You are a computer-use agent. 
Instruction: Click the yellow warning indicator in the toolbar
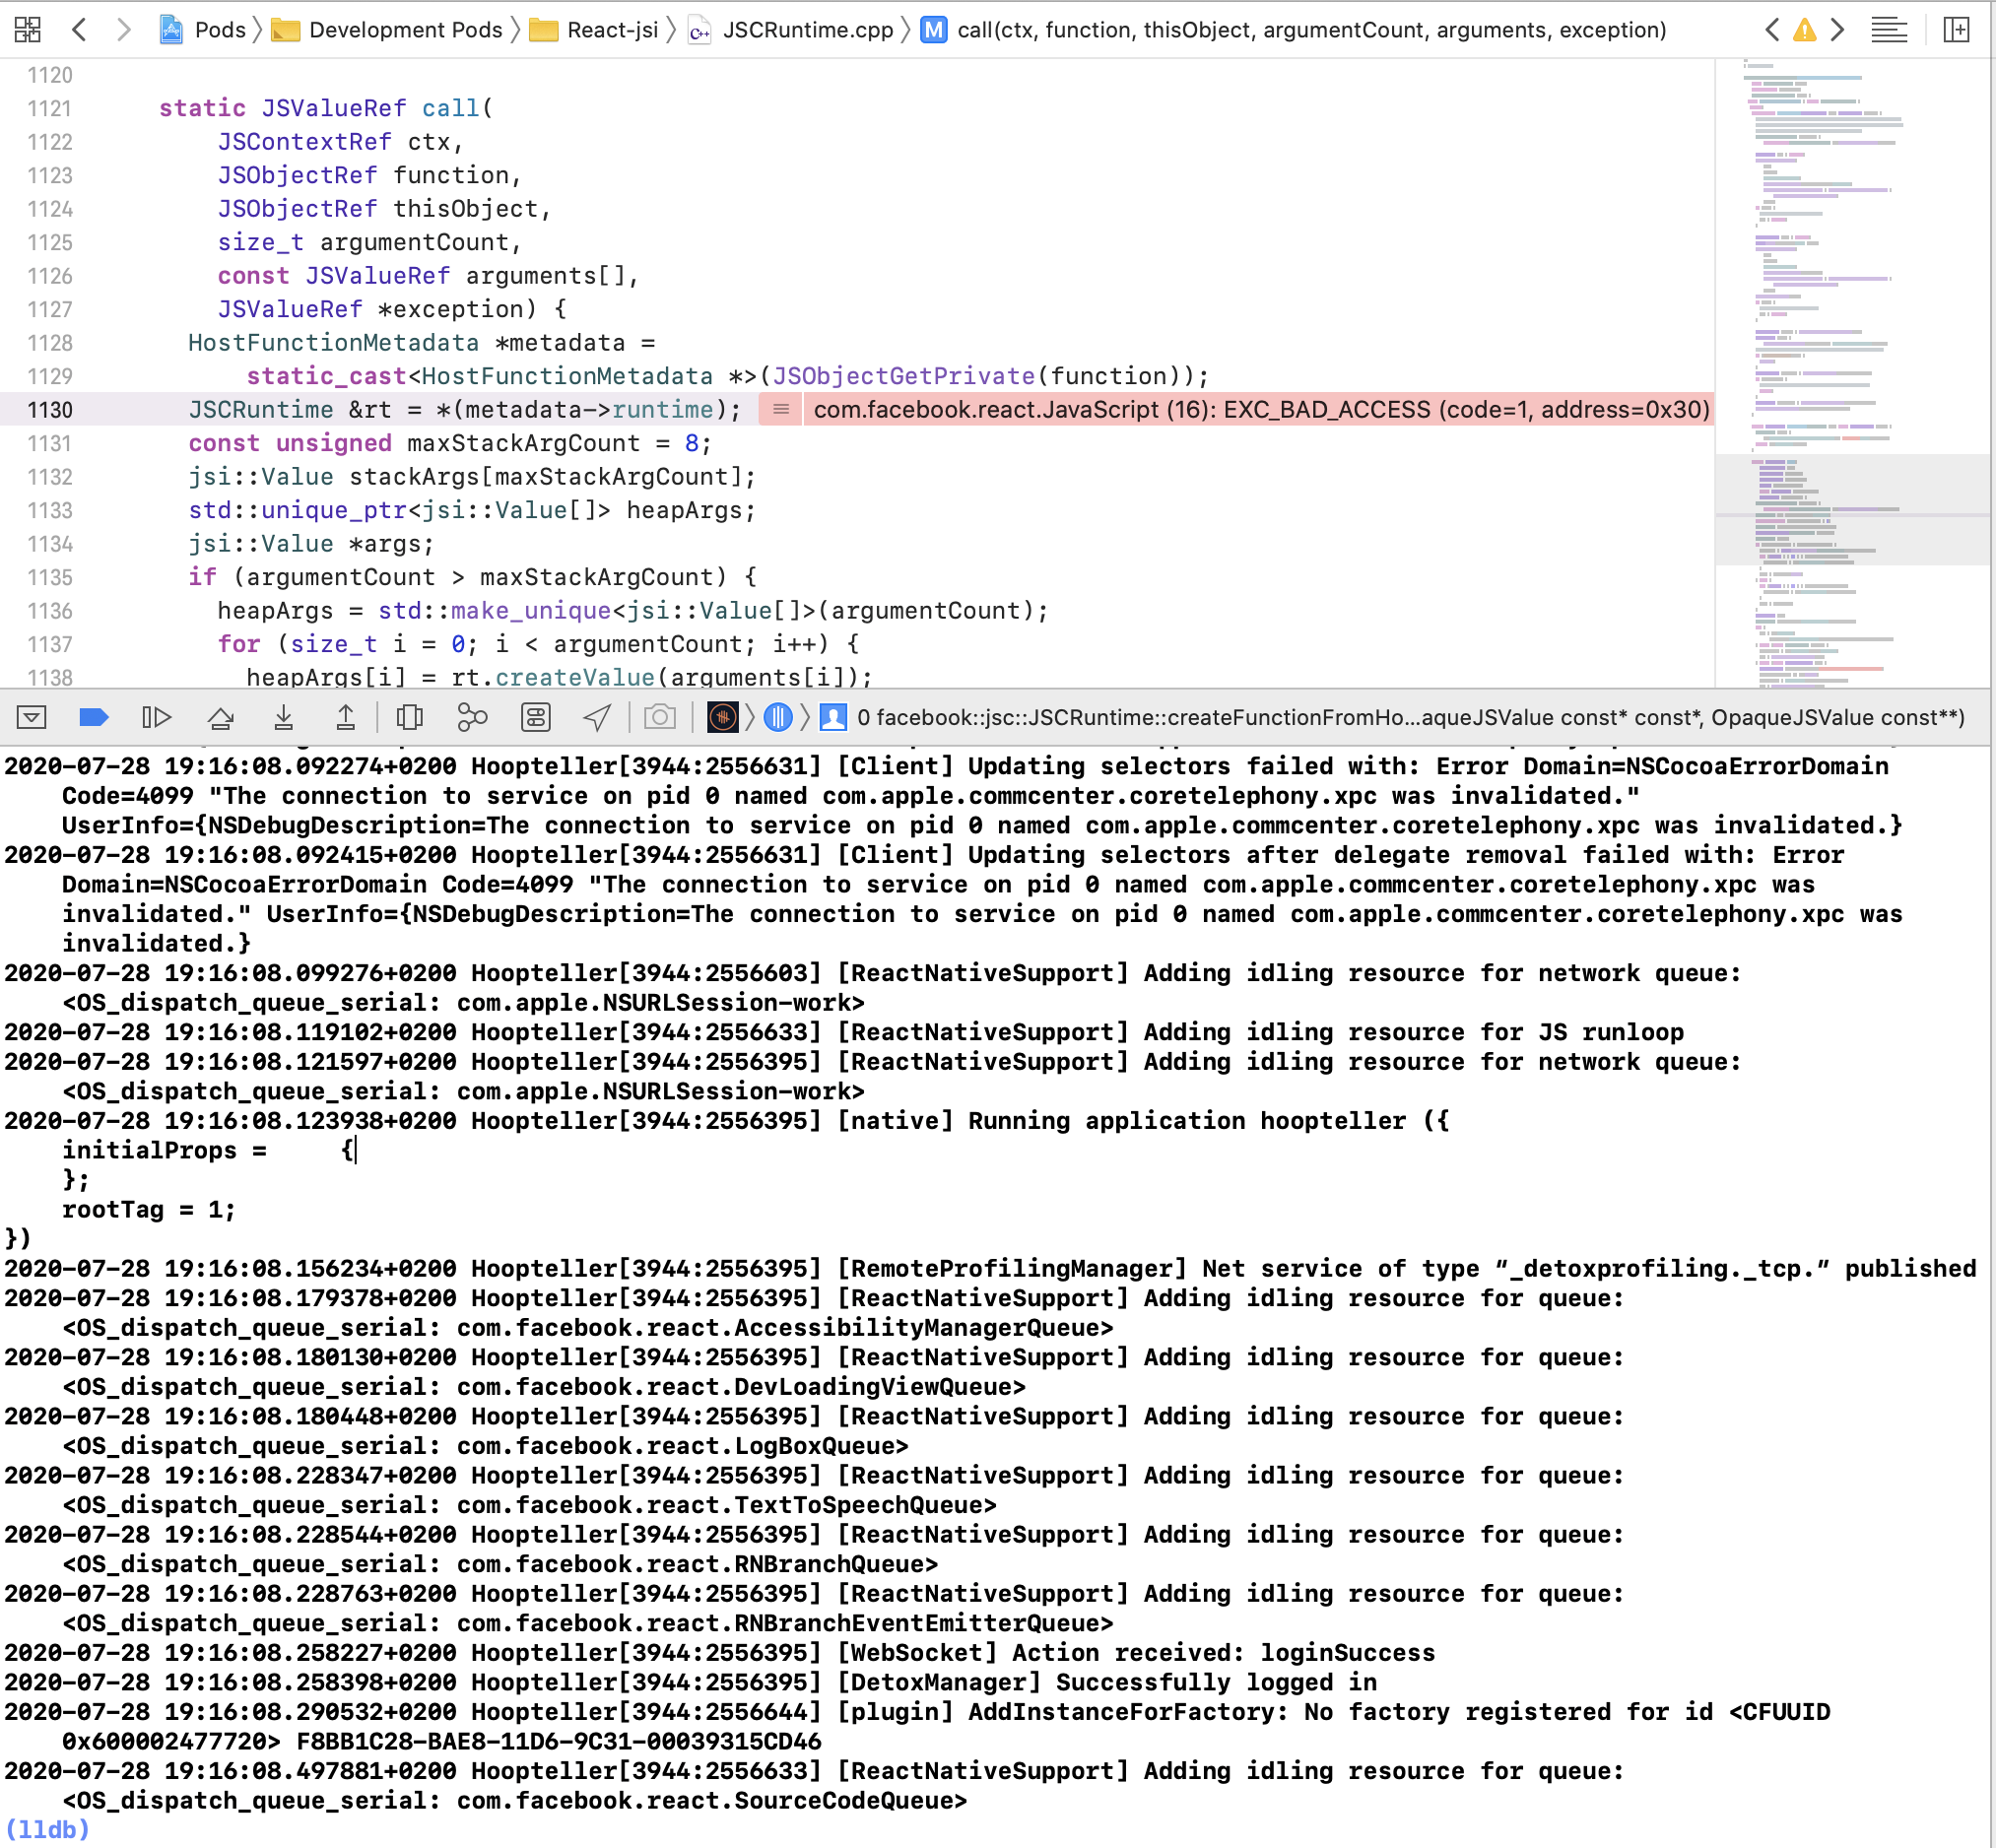pos(1803,30)
